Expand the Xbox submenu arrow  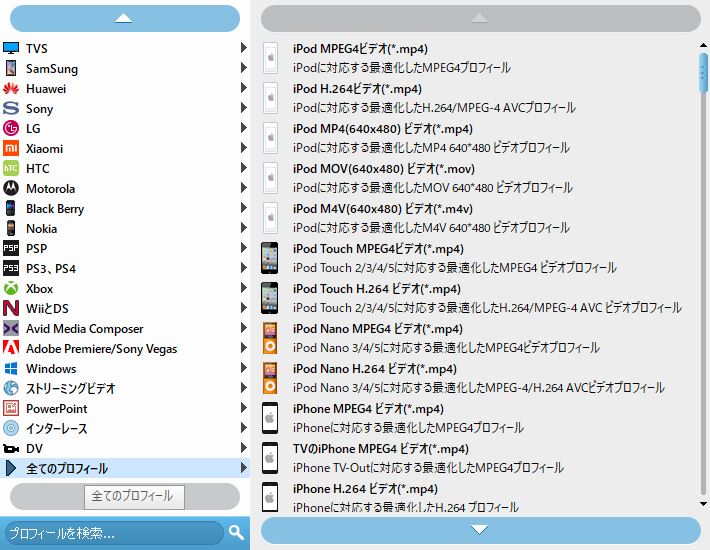click(x=244, y=287)
